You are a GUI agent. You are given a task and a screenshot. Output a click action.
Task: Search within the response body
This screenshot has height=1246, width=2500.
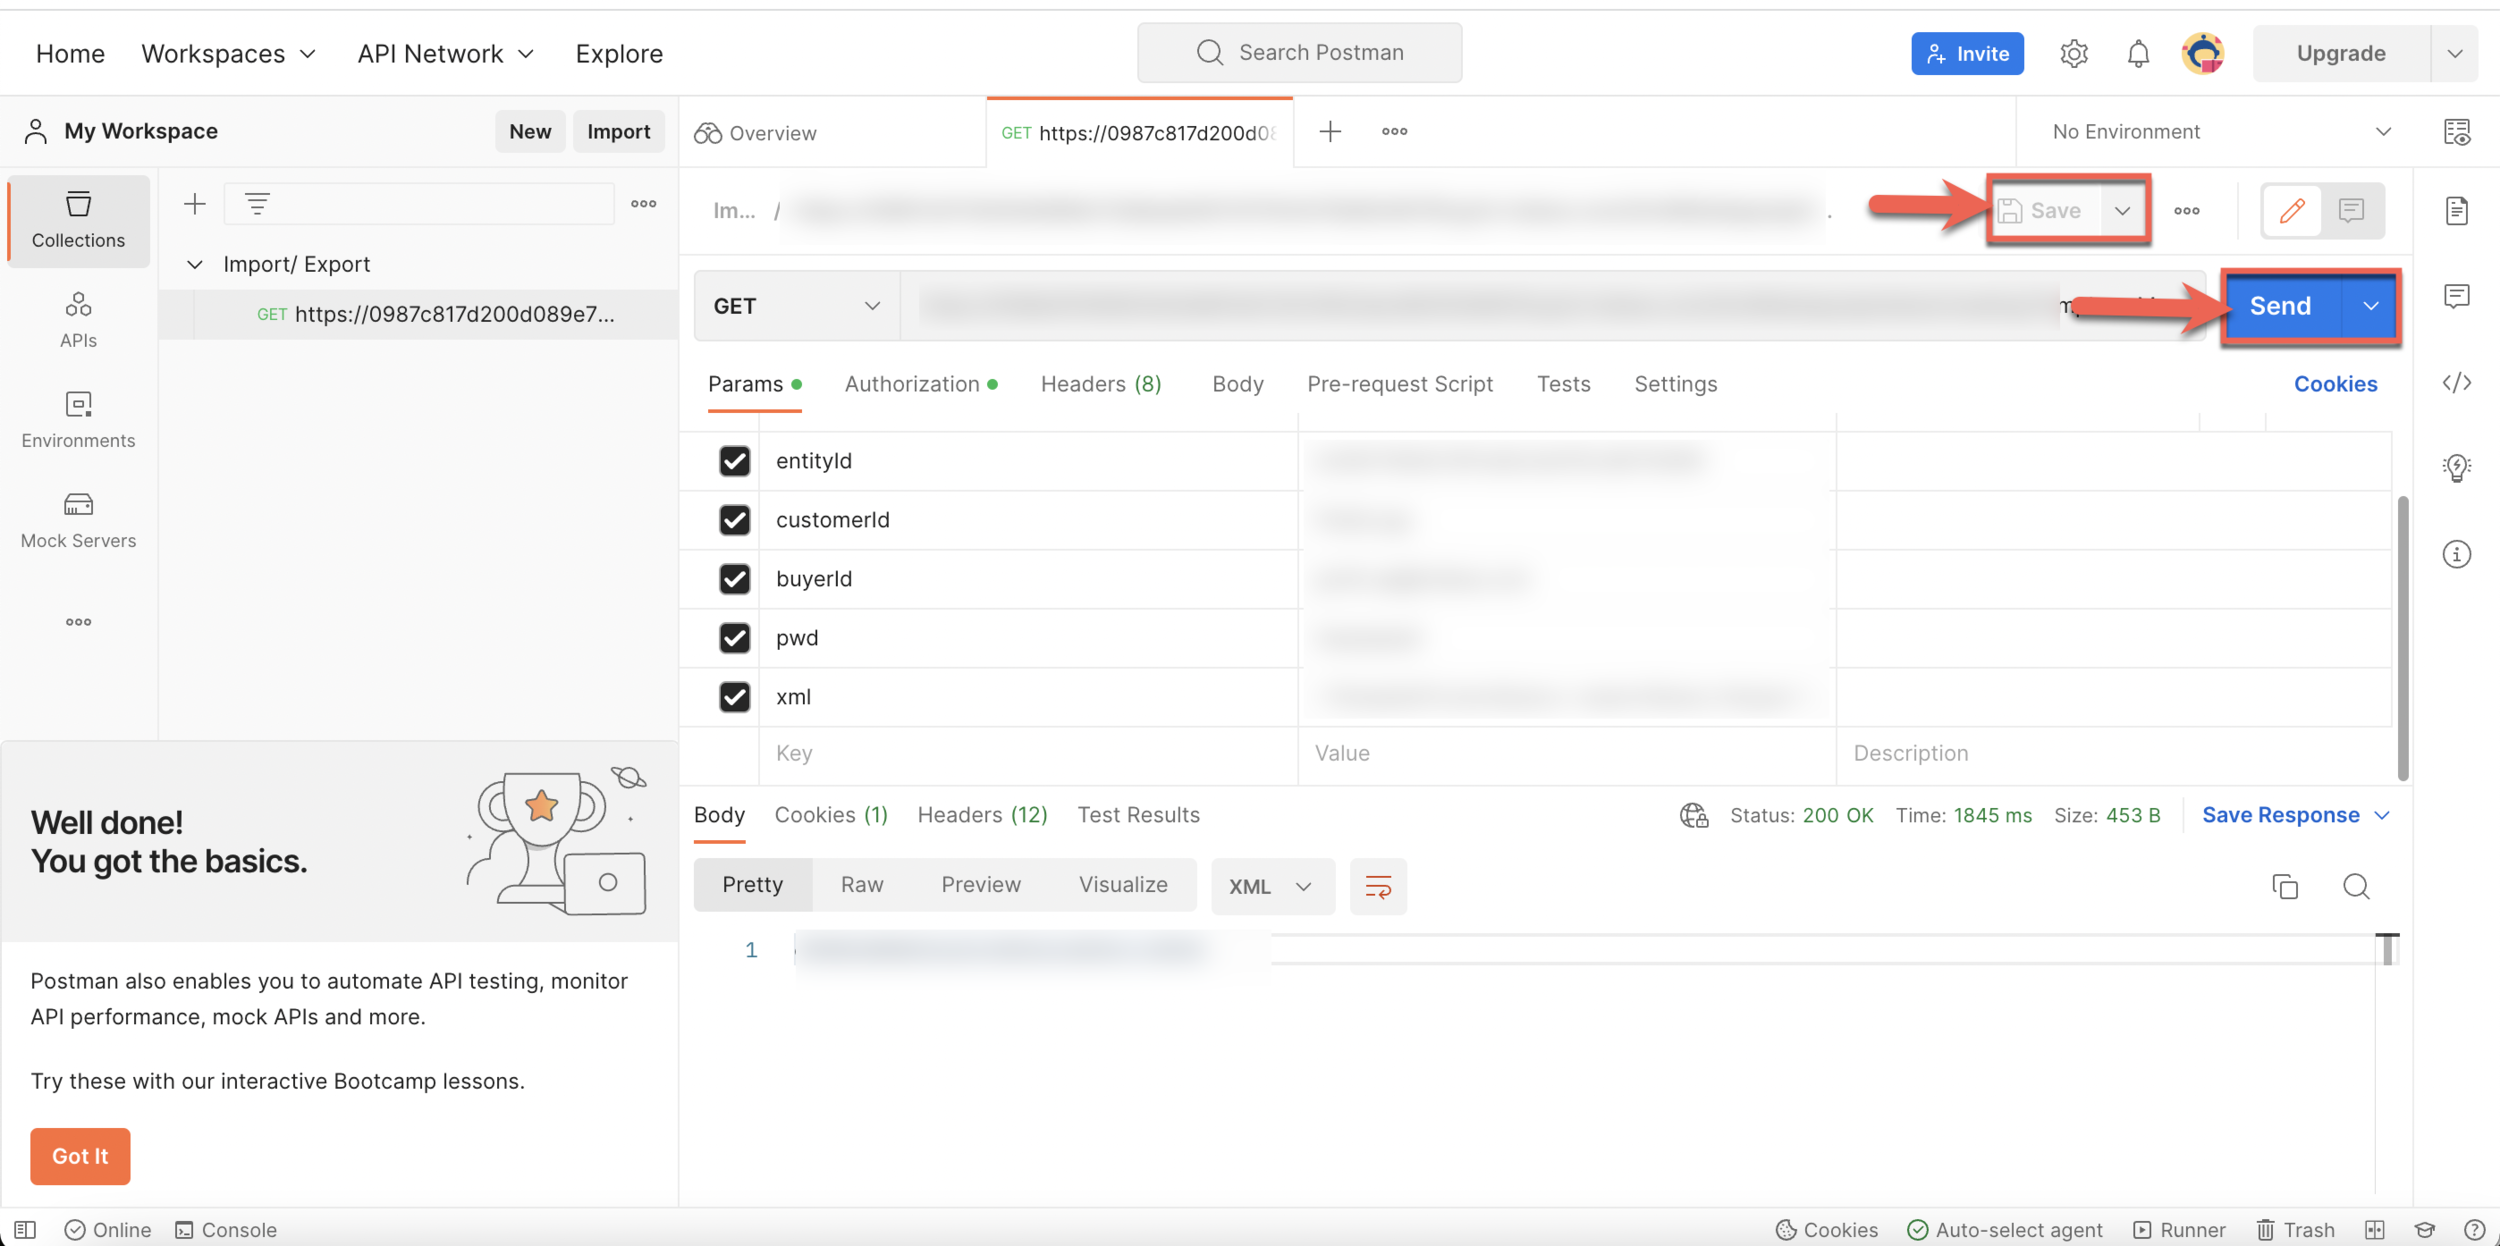pos(2356,886)
